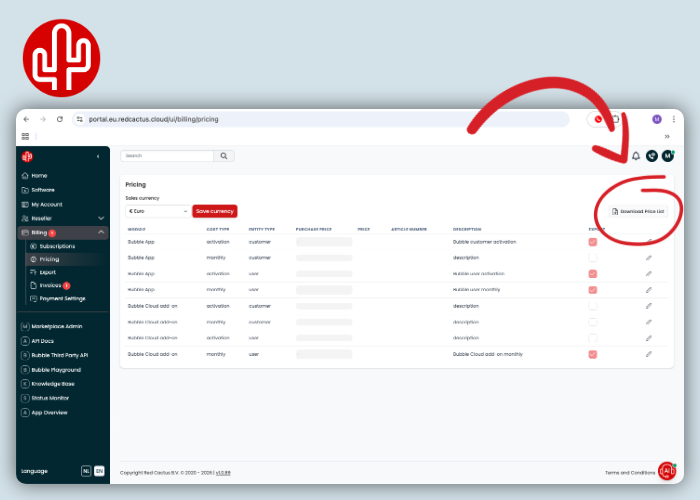Open the red chat widget icon

(667, 472)
